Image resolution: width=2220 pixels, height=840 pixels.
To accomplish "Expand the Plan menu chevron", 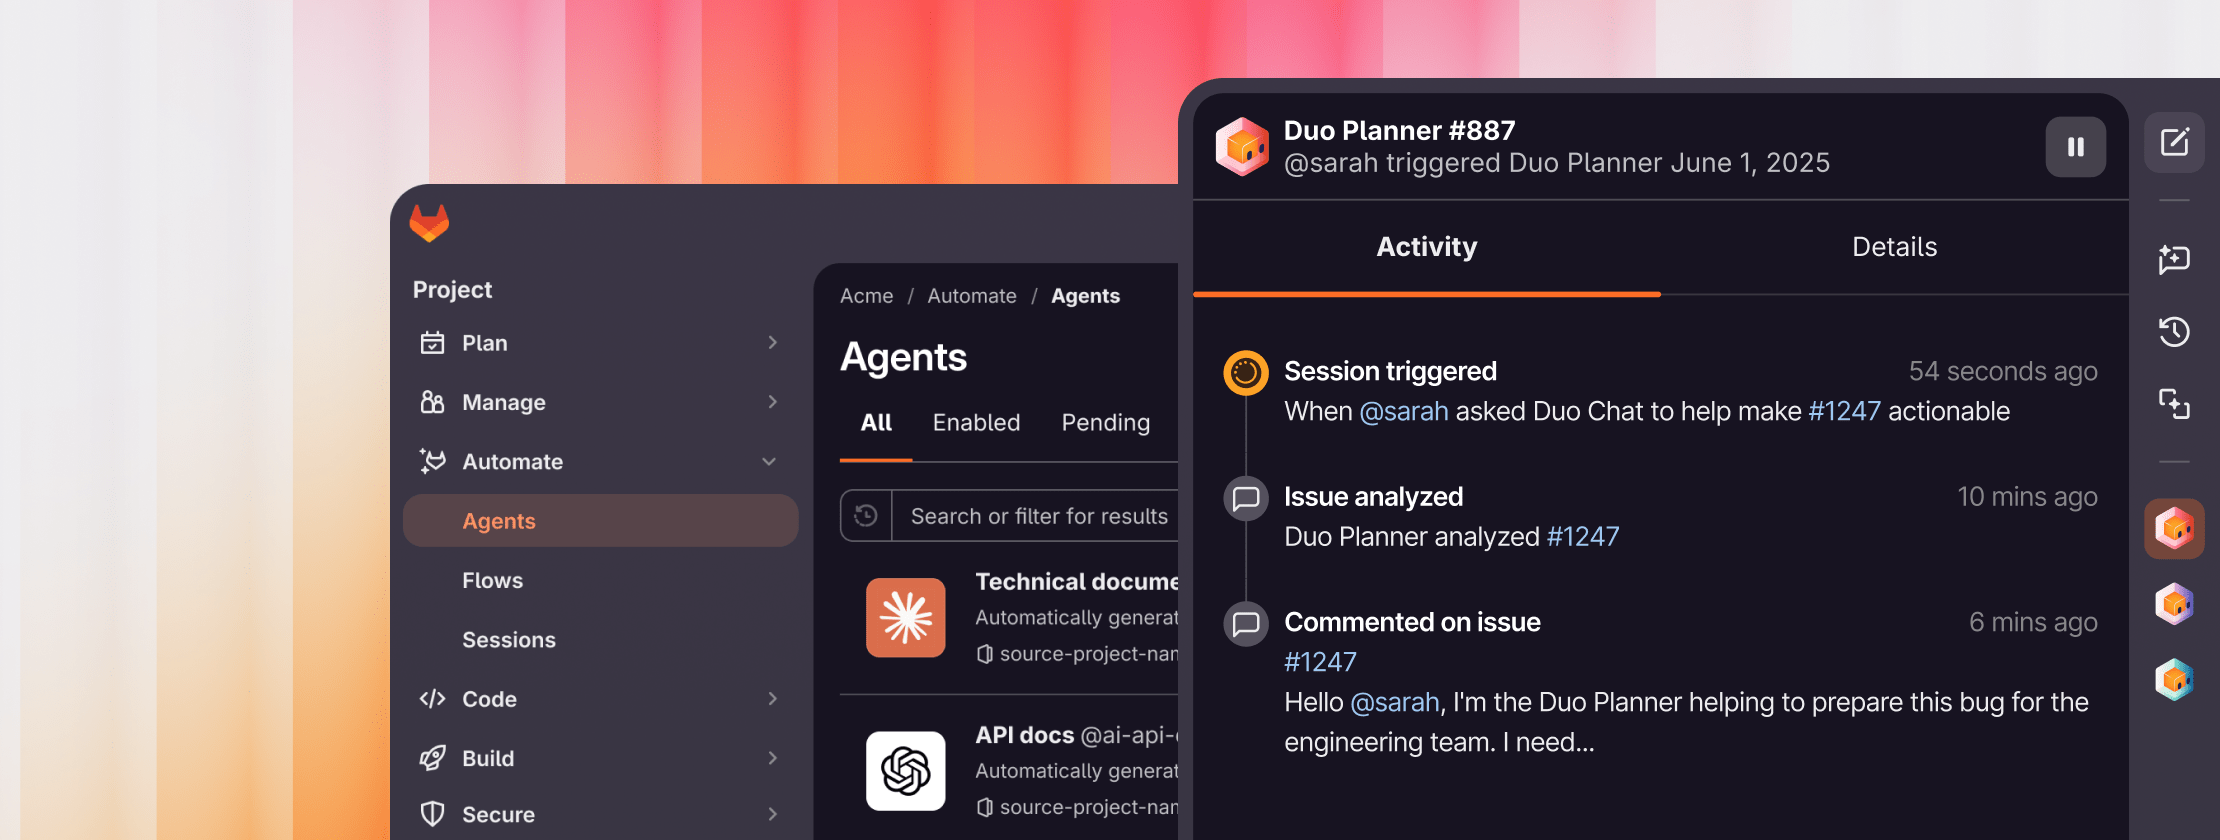I will coord(772,343).
